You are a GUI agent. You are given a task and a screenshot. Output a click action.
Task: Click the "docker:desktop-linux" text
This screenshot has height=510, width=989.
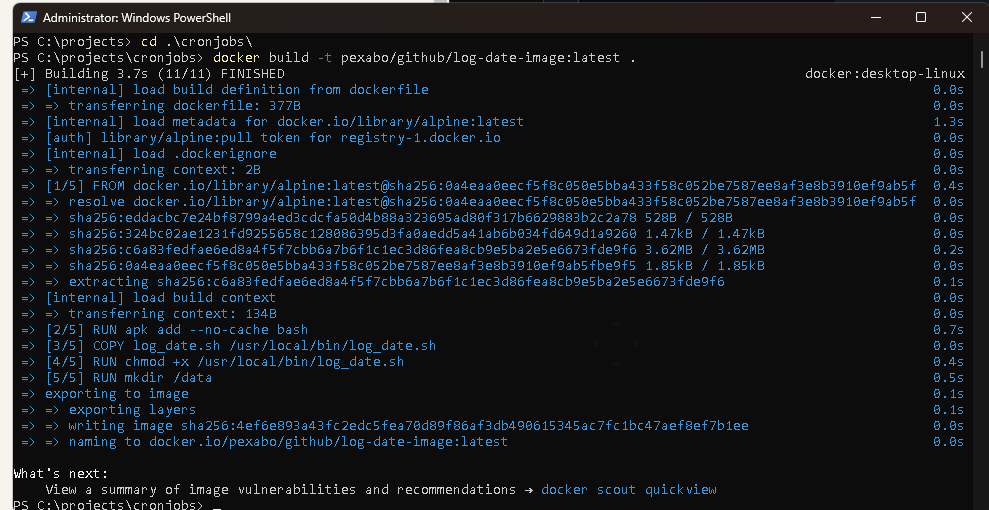pos(884,74)
